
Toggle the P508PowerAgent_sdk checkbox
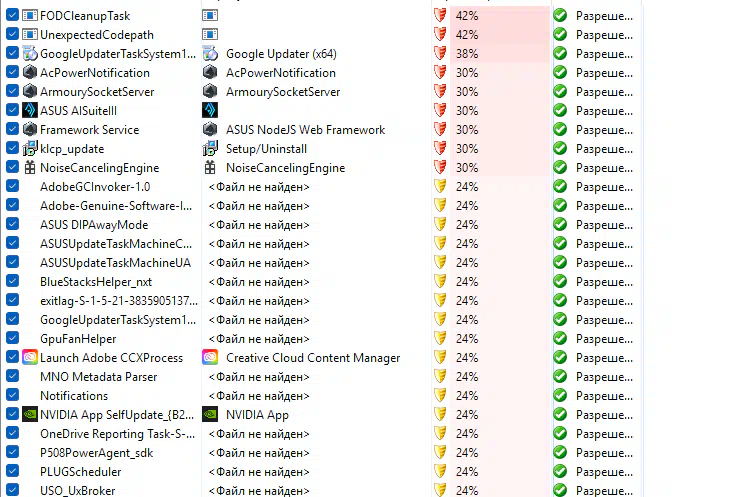pyautogui.click(x=12, y=452)
